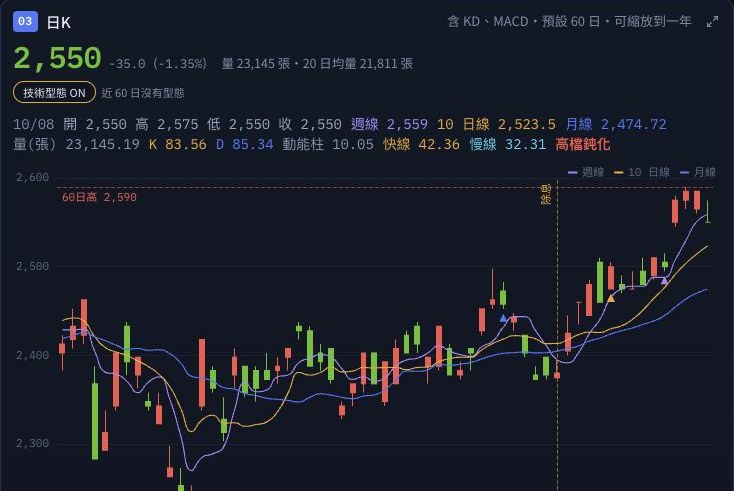Click the 10/08 date label
Image resolution: width=734 pixels, height=491 pixels.
click(33, 124)
